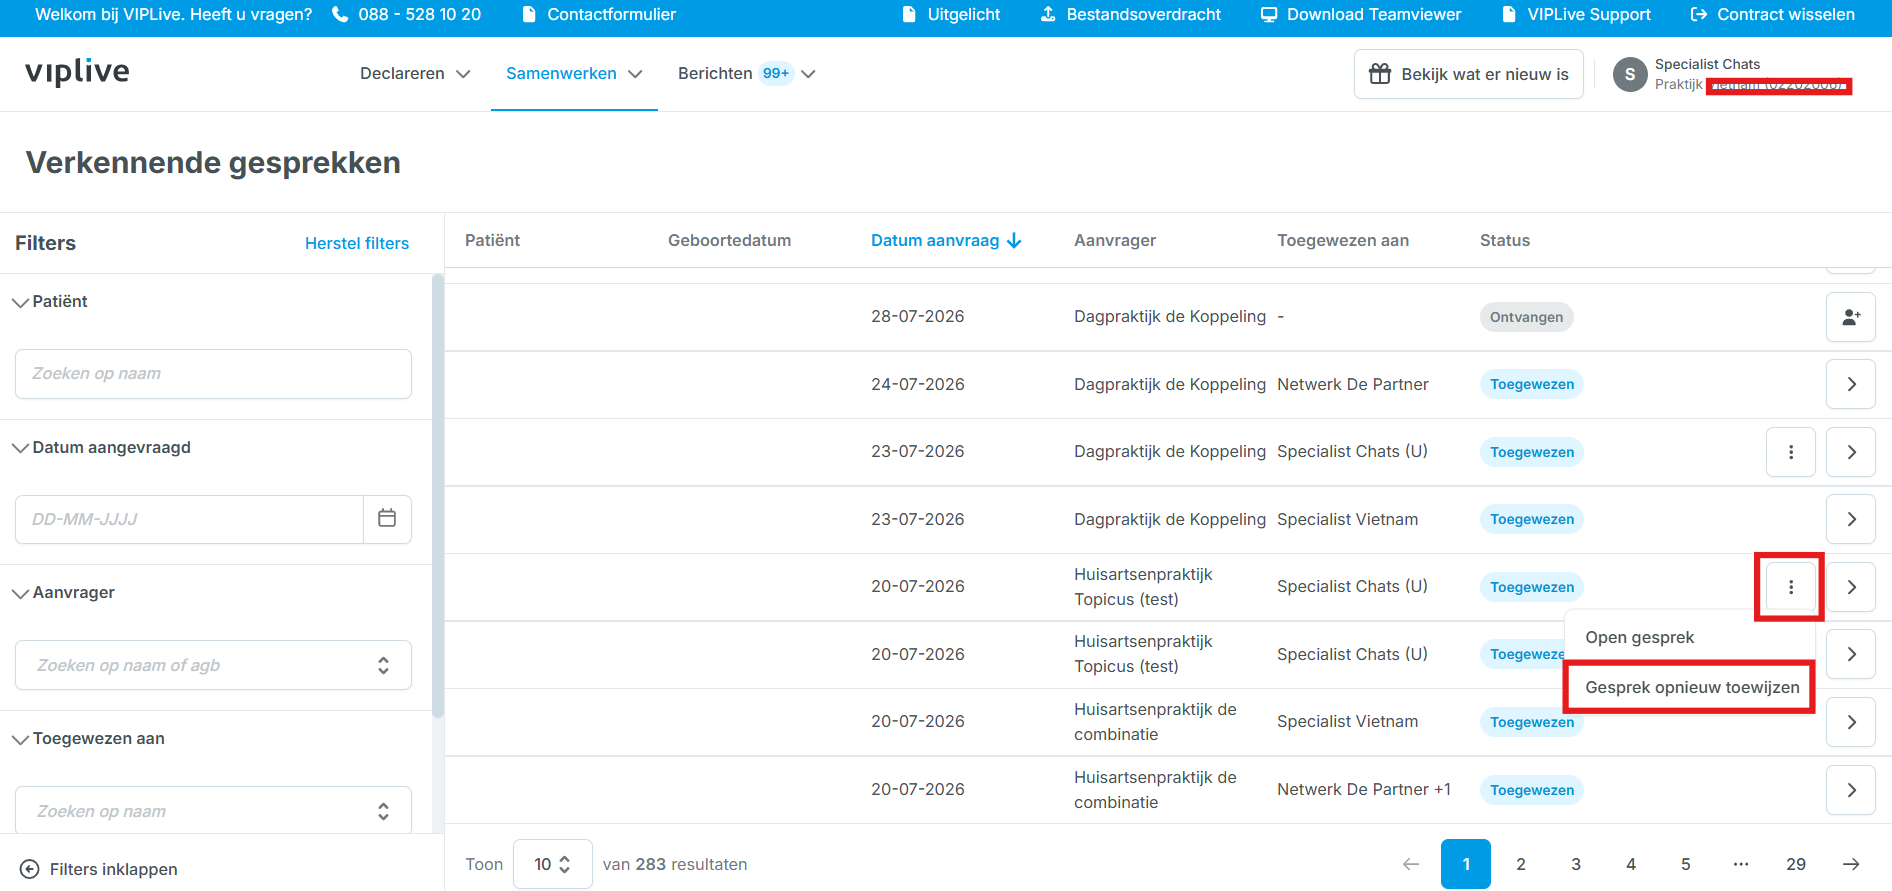Collapse the Patiënt filter section
Screen dimensions: 1892x891
point(50,301)
